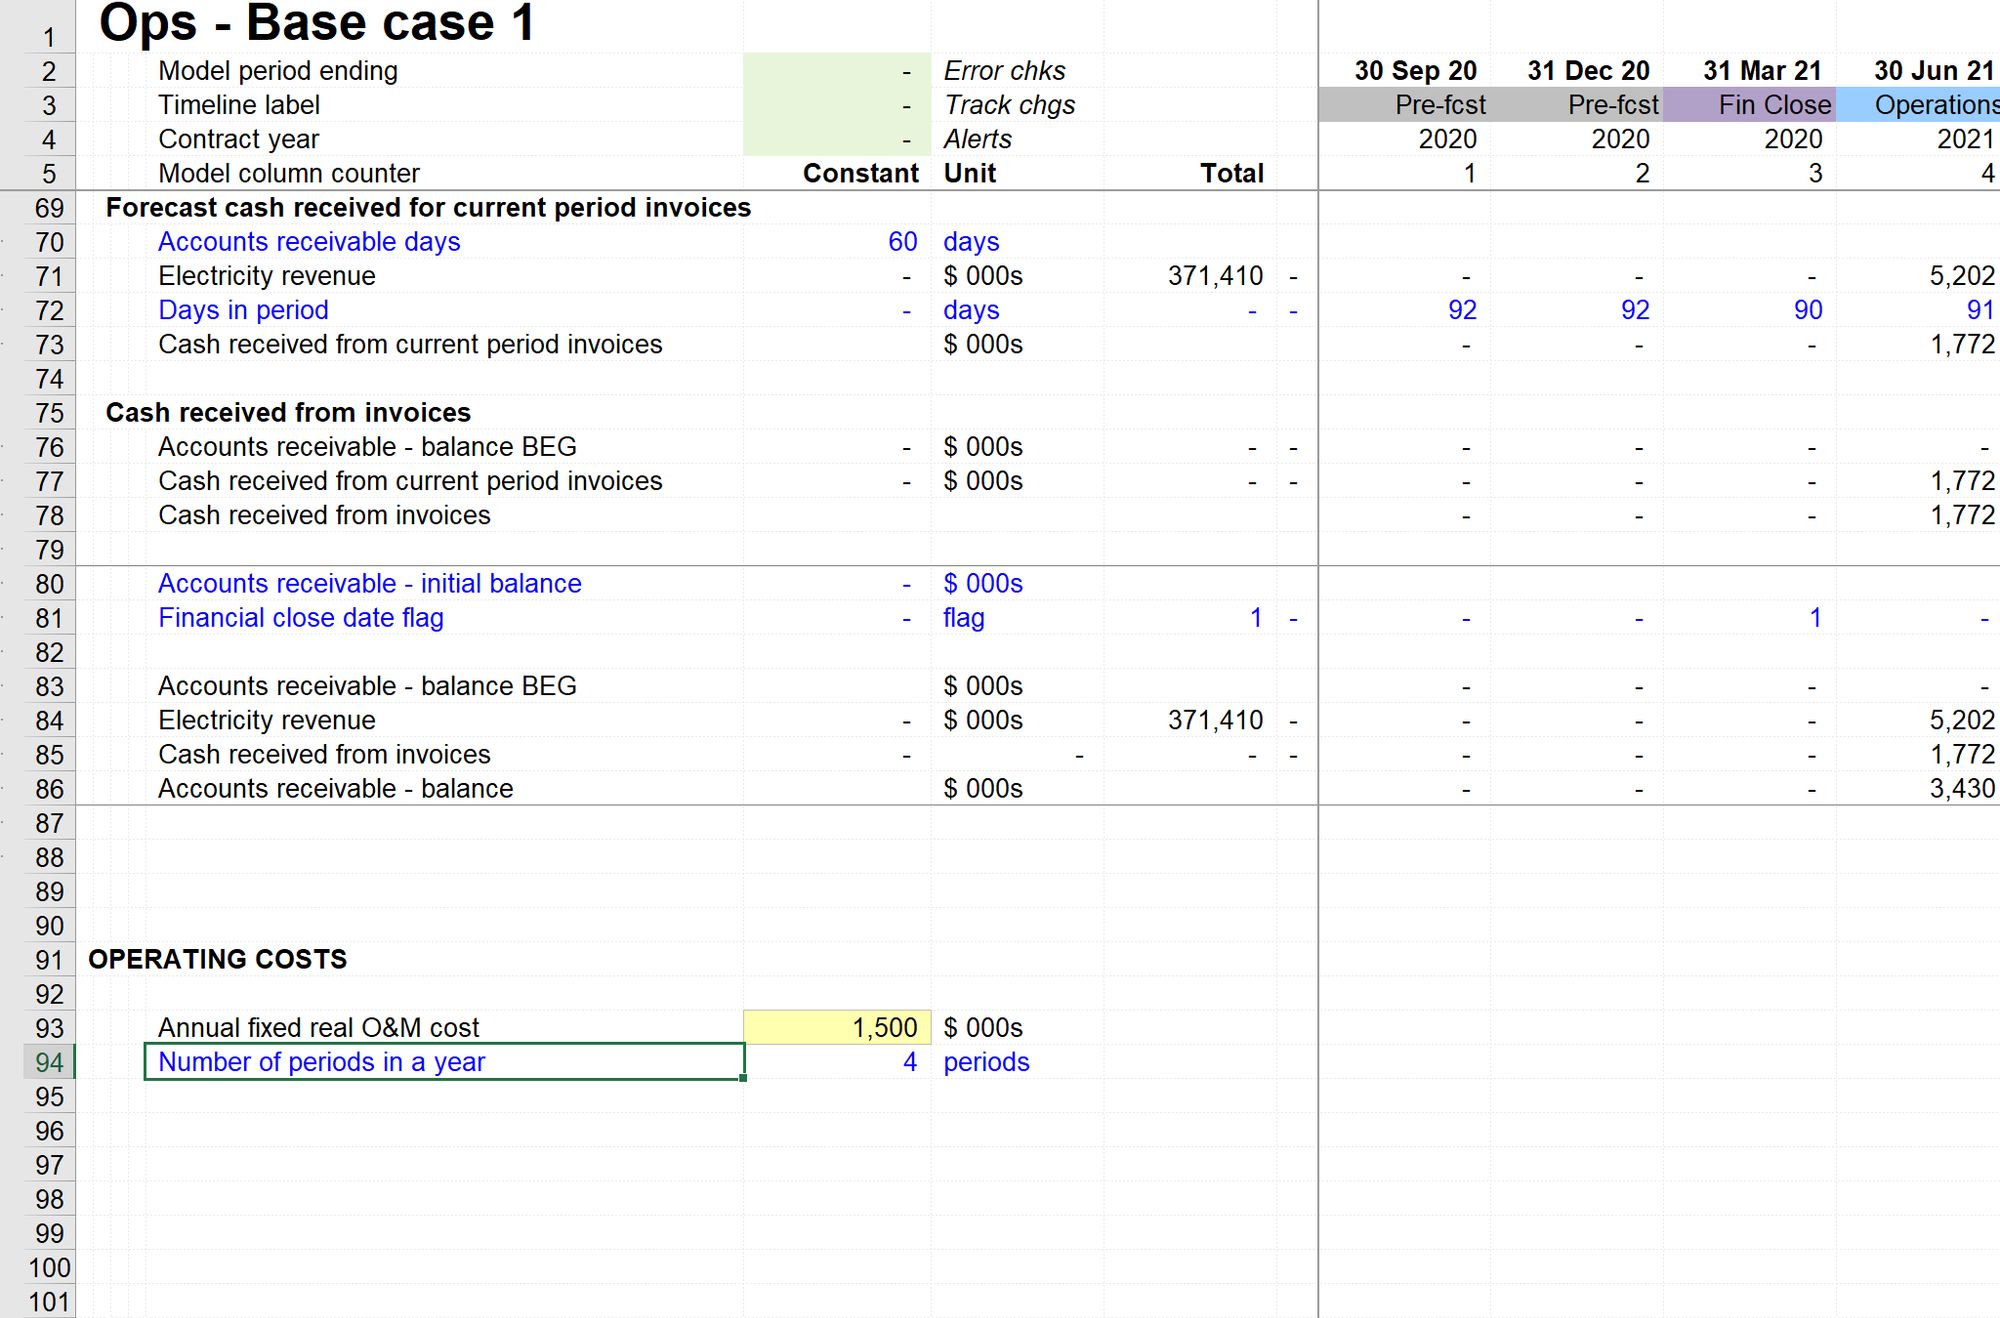
Task: Select the 1,500 O&M cost input cell
Action: click(837, 1028)
